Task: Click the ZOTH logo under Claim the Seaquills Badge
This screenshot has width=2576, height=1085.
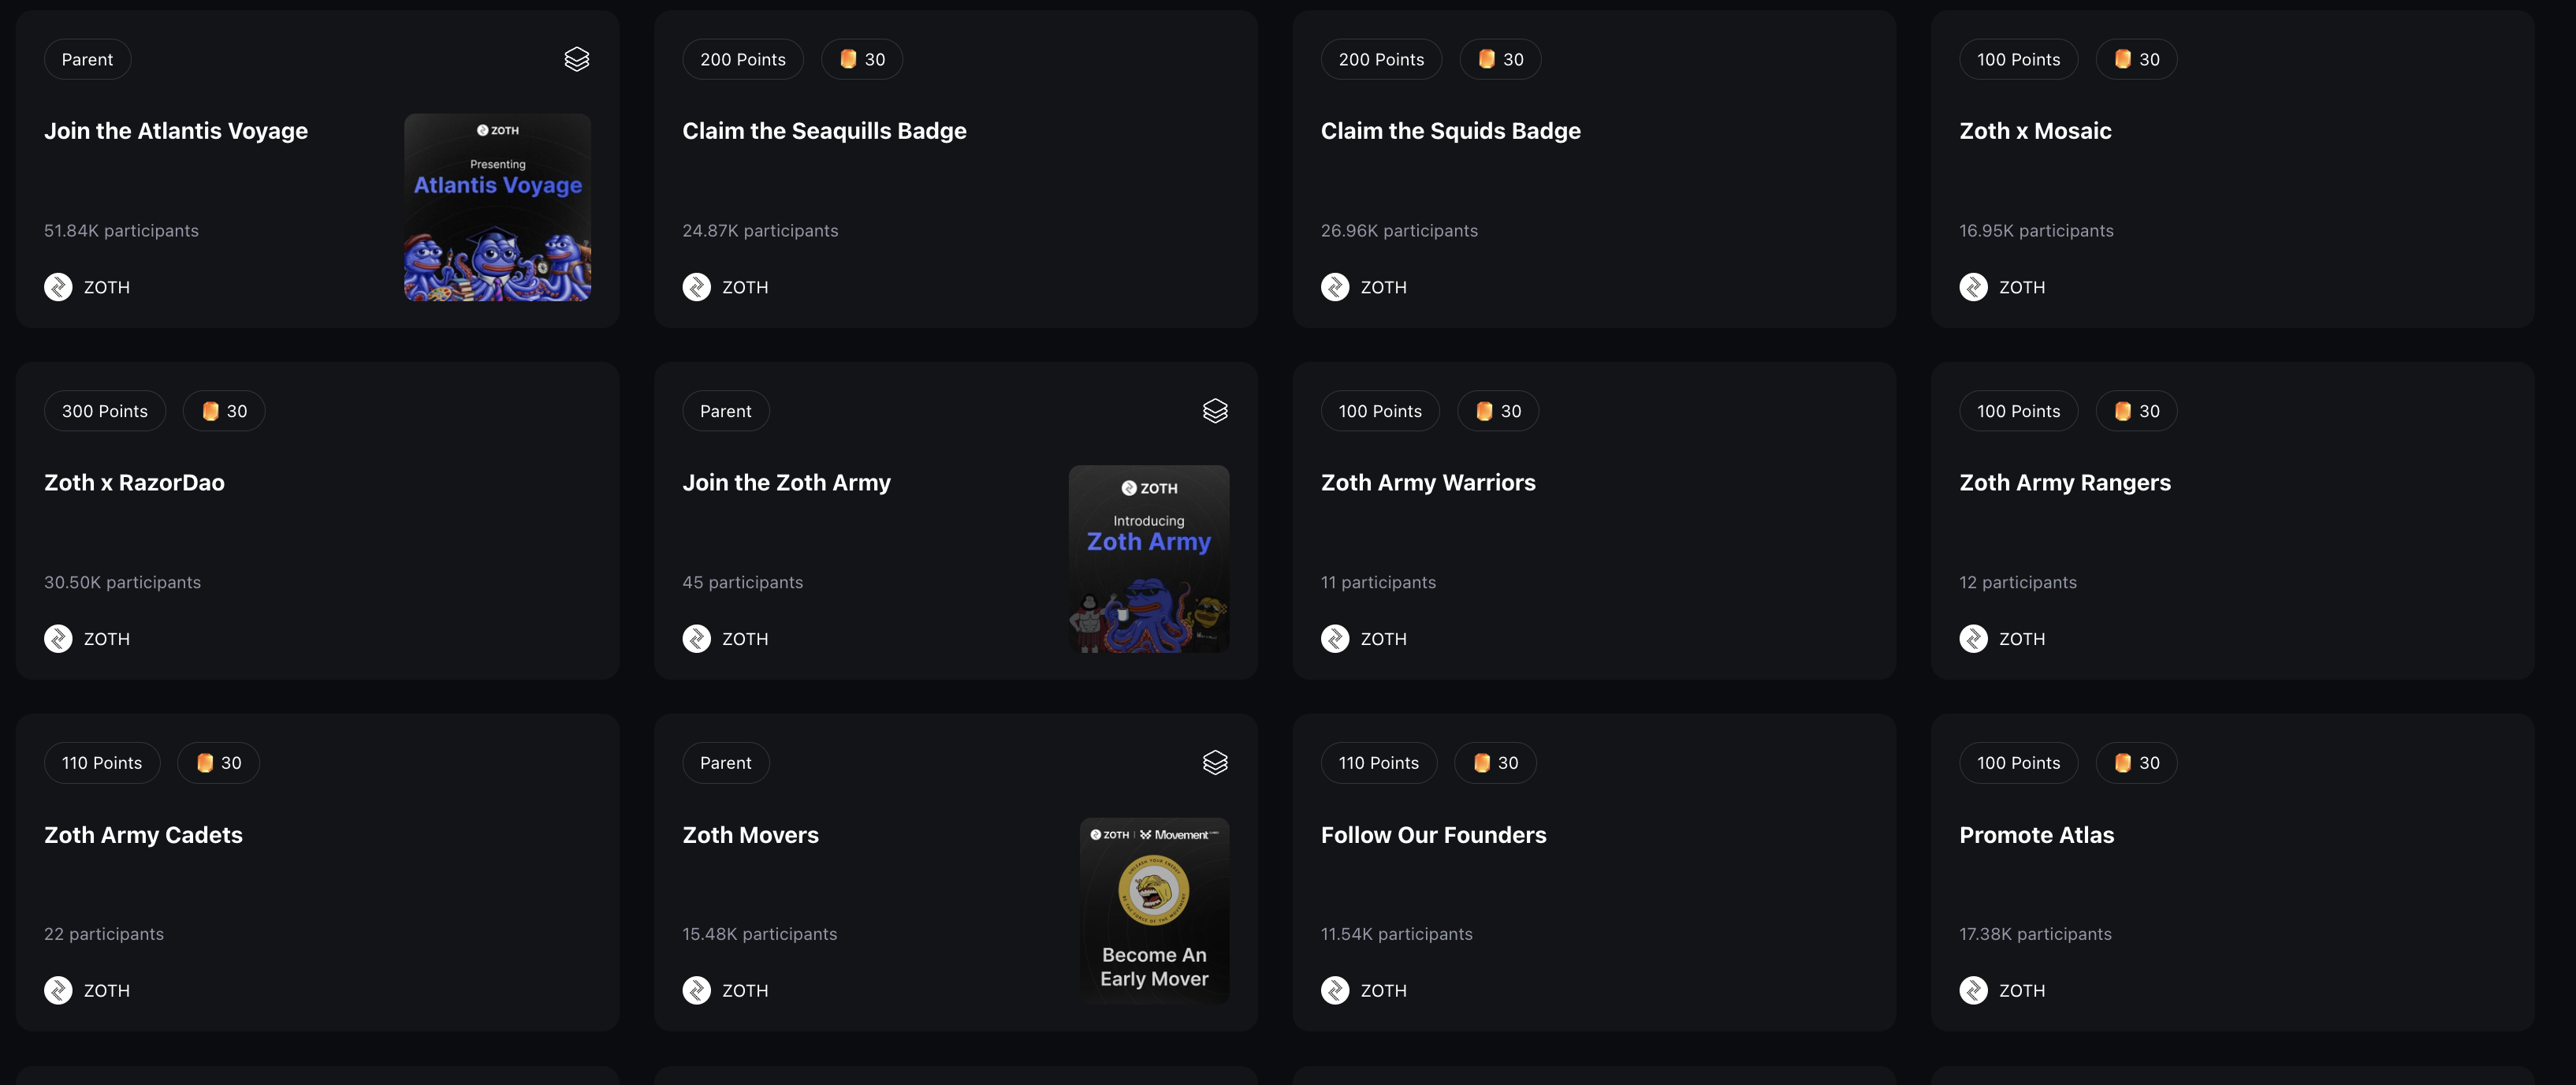Action: pyautogui.click(x=697, y=287)
